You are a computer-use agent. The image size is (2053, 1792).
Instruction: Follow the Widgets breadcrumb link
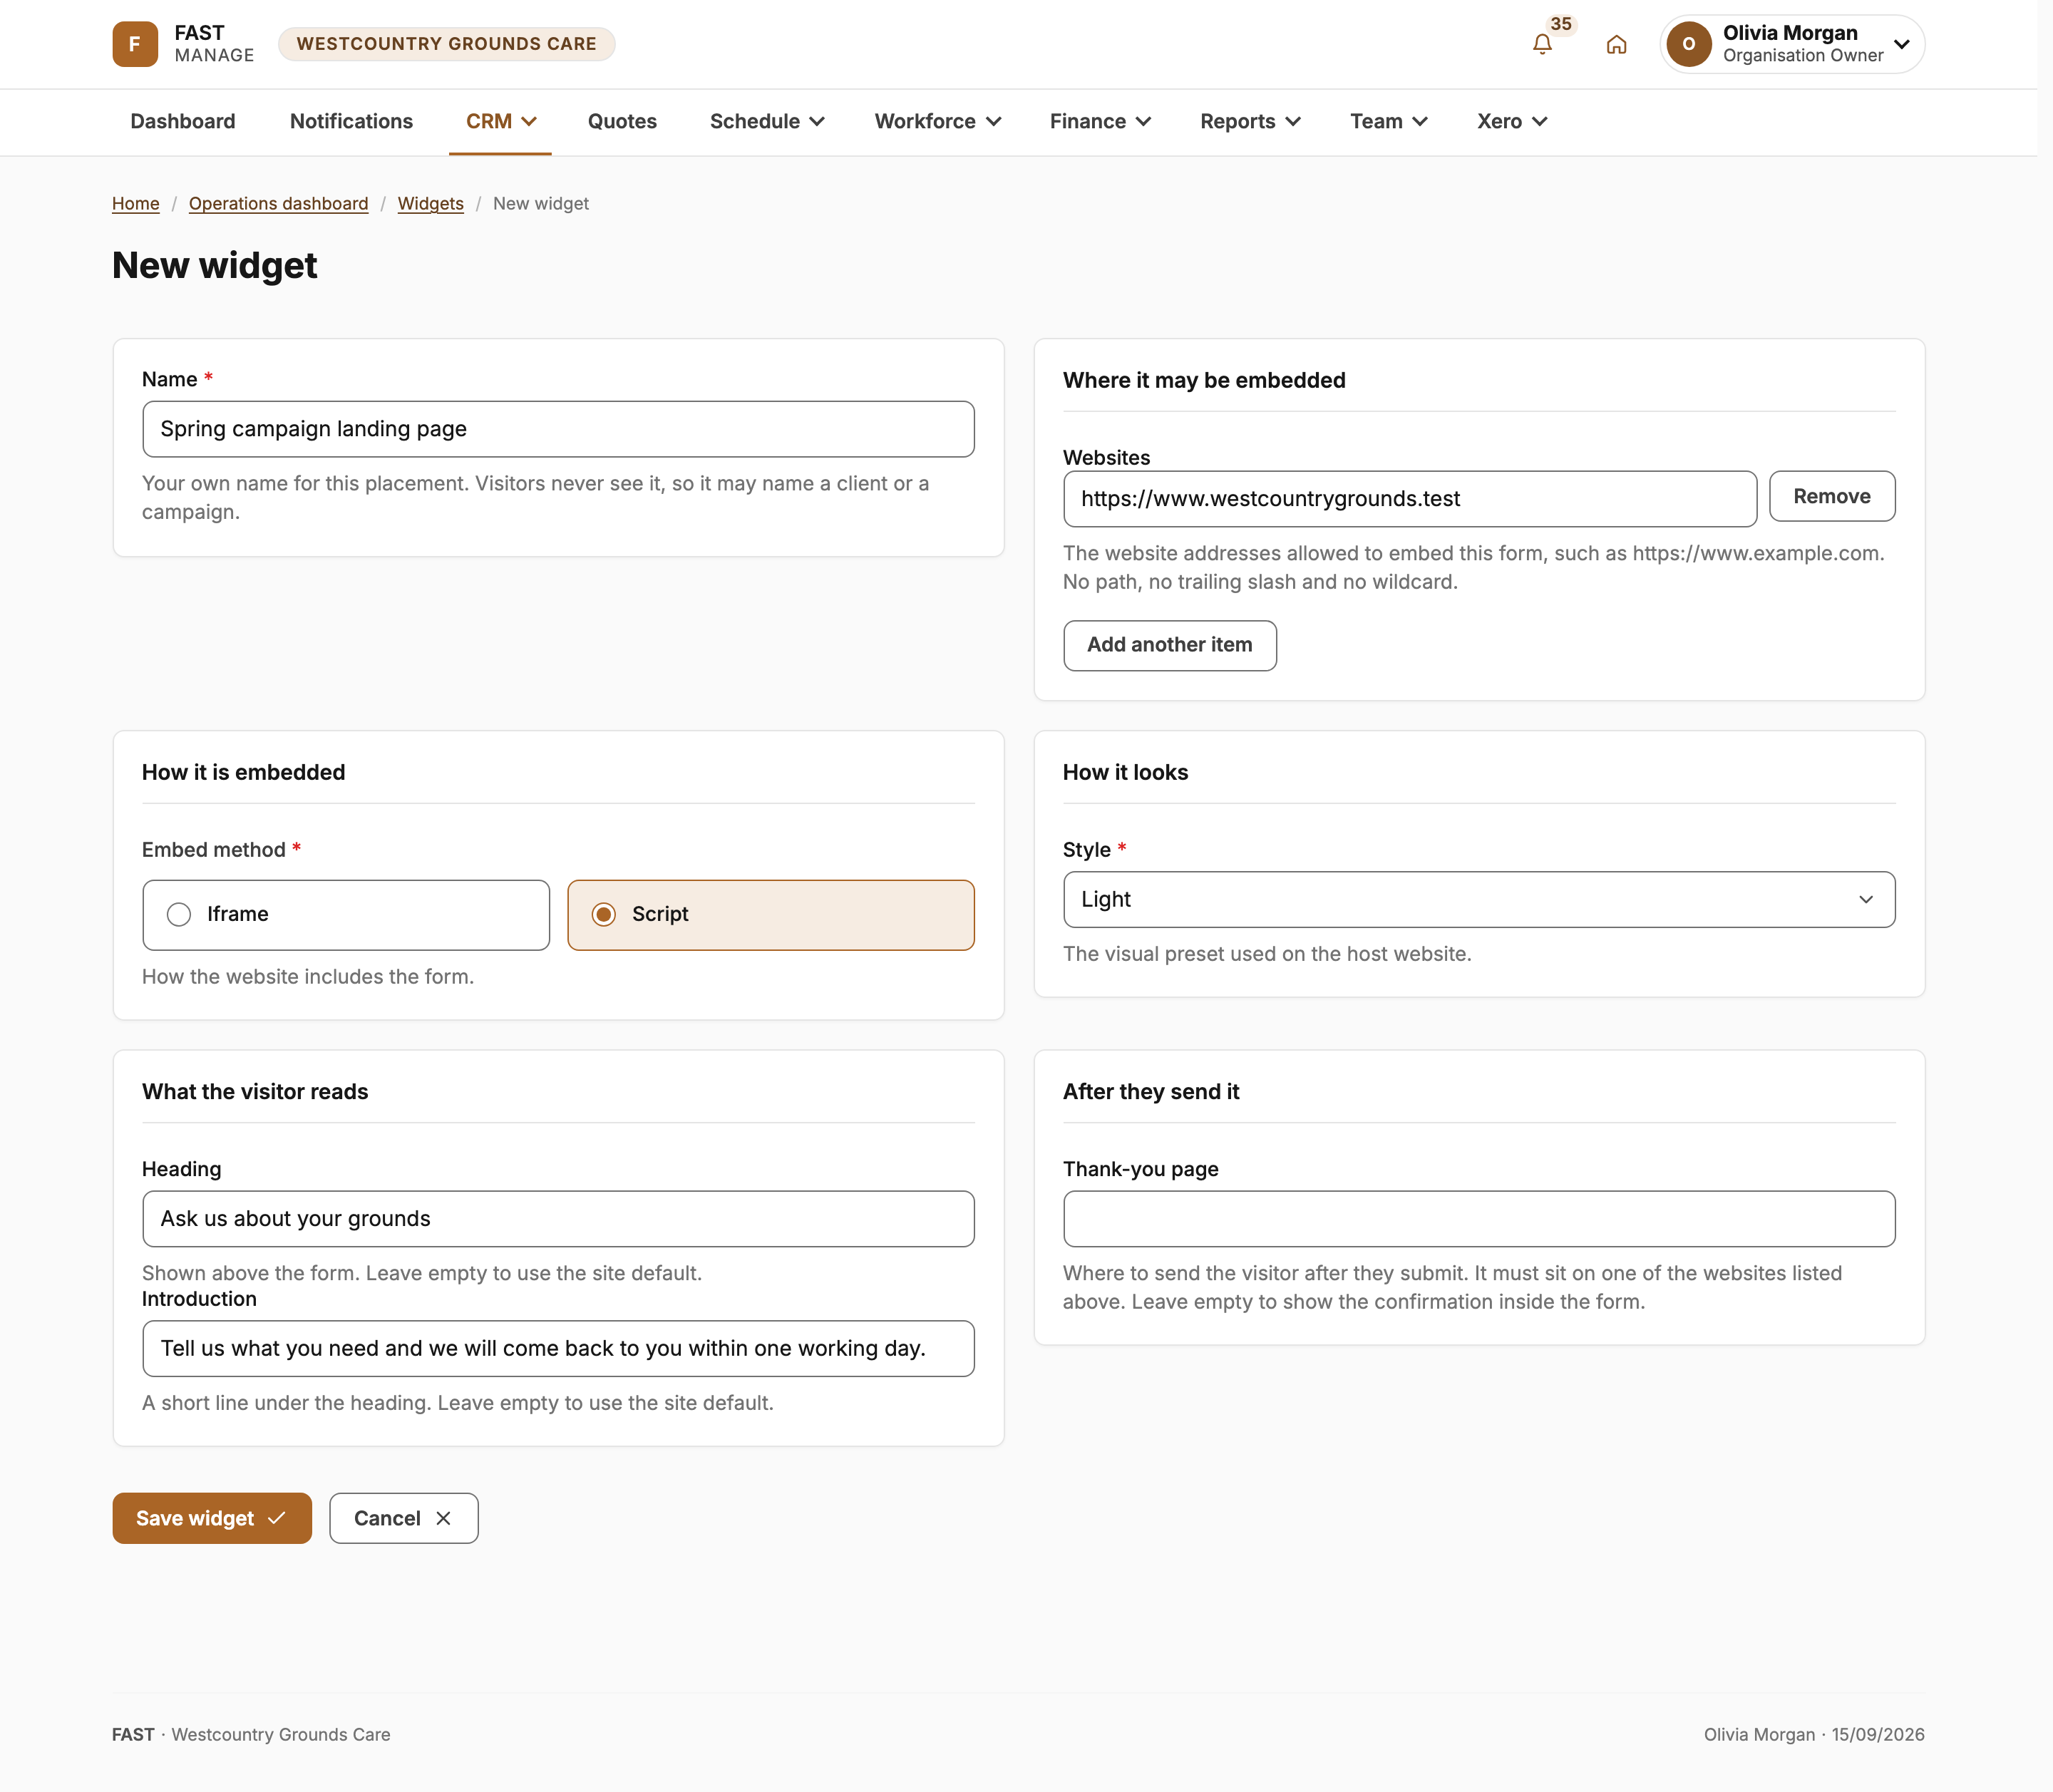(430, 203)
